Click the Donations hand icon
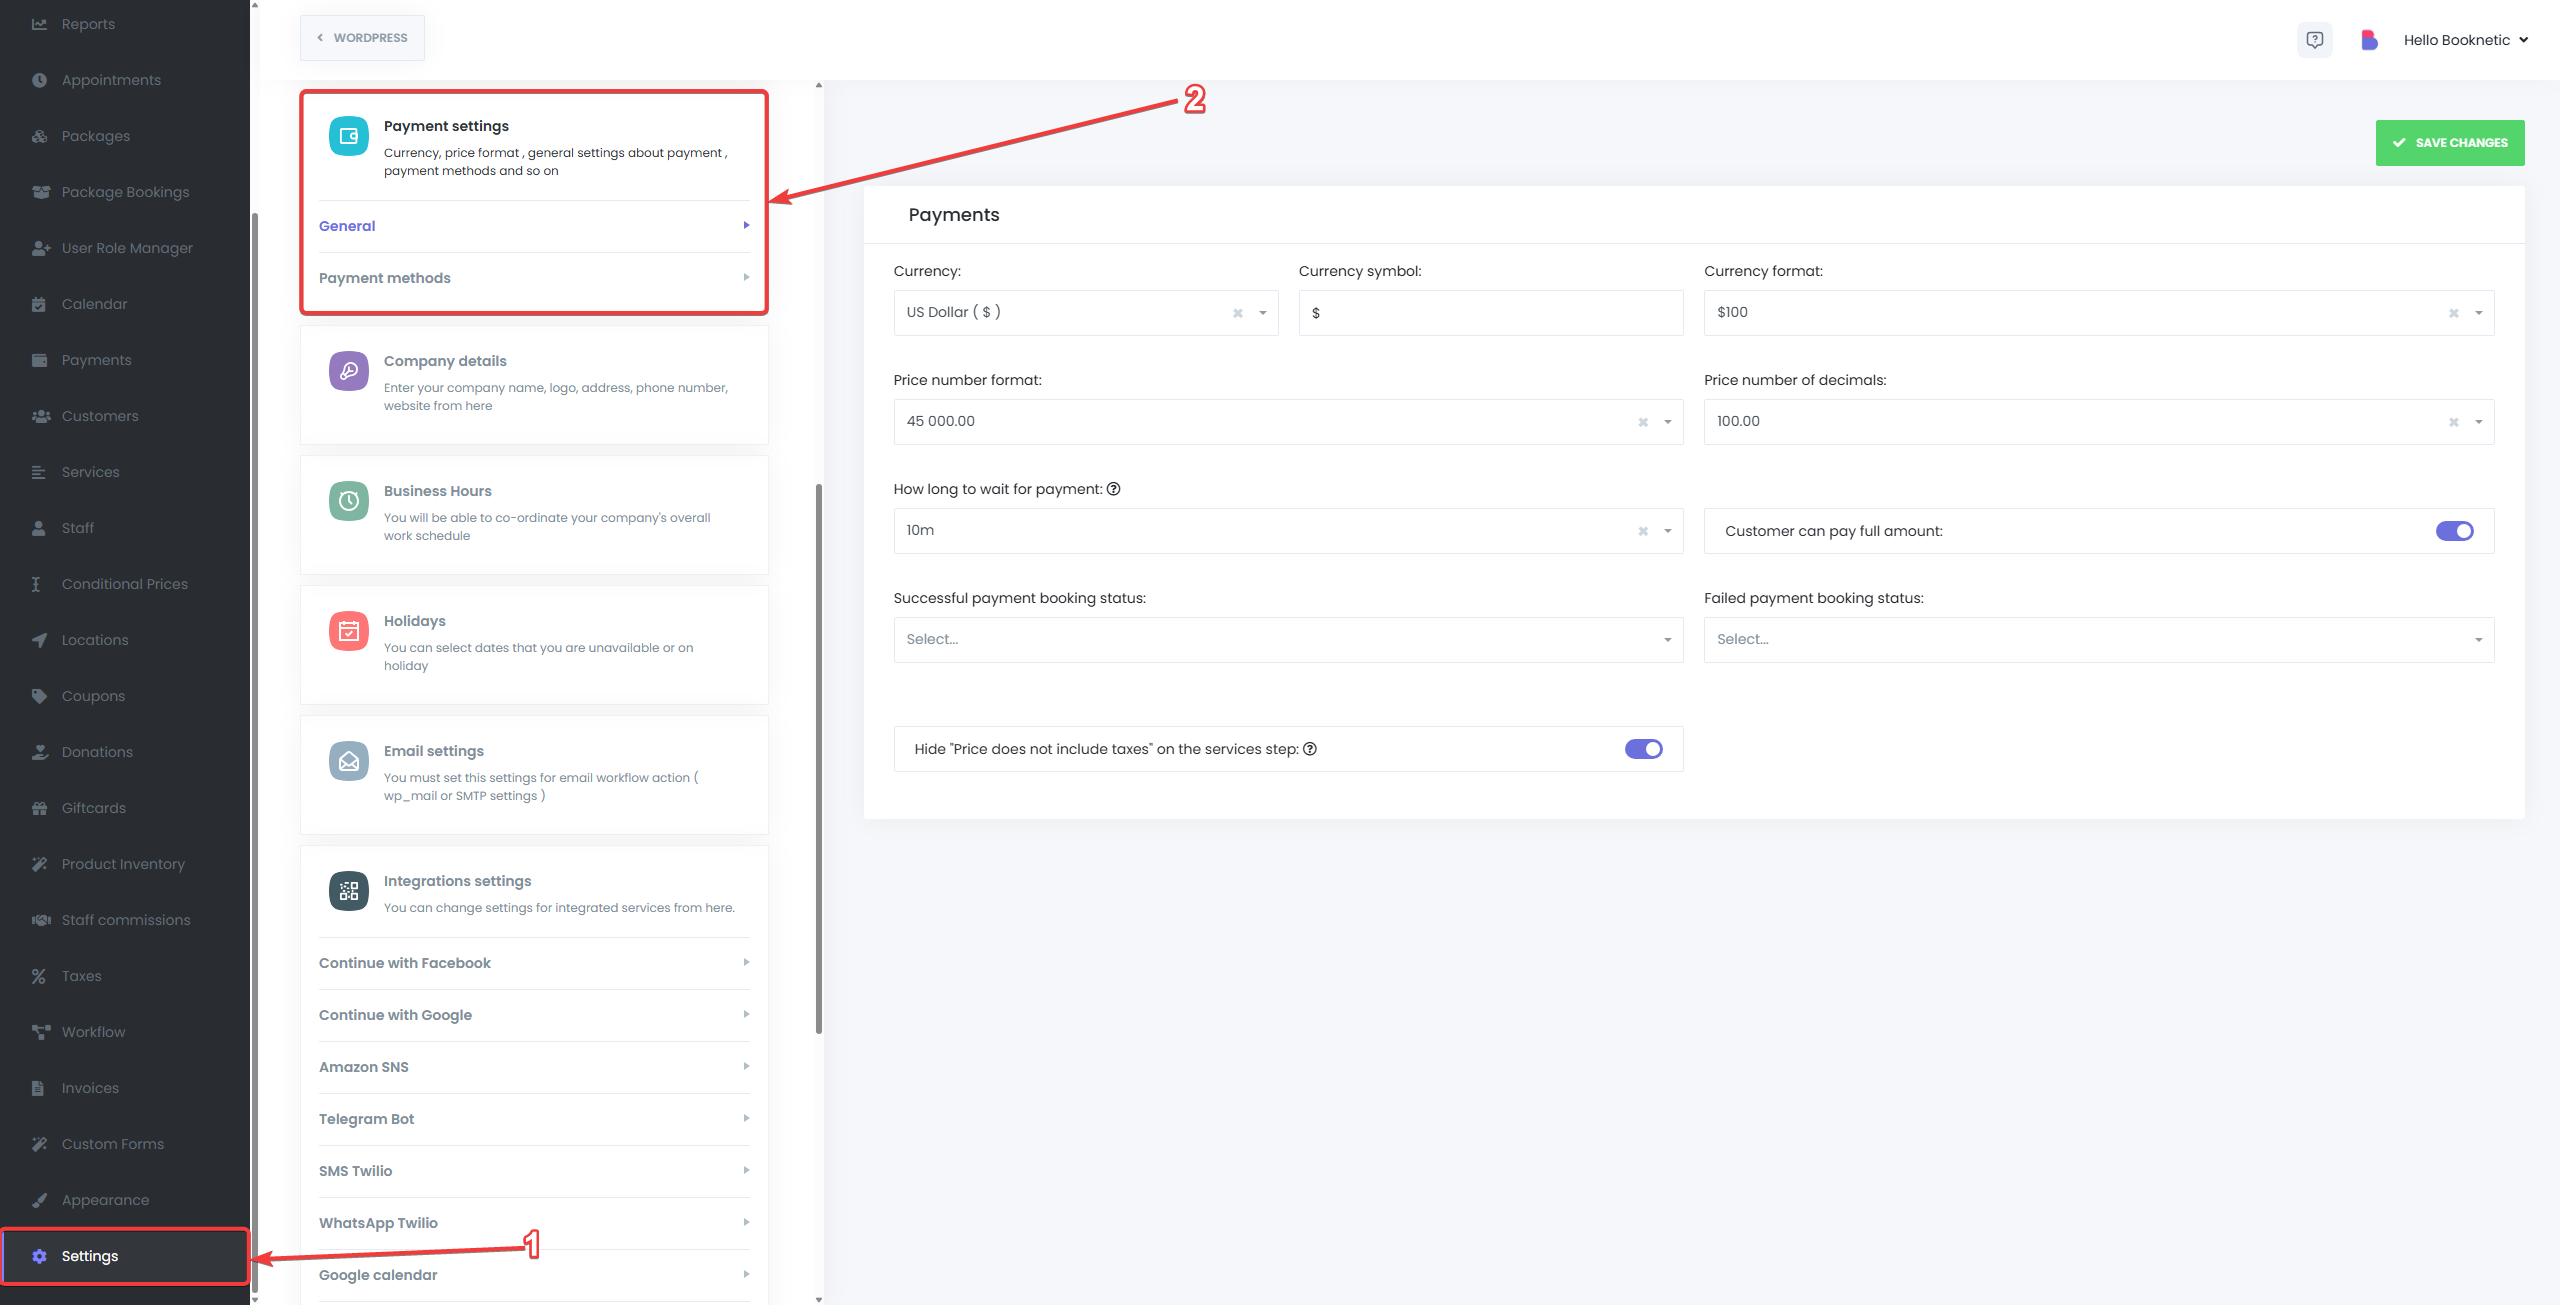 (39, 752)
